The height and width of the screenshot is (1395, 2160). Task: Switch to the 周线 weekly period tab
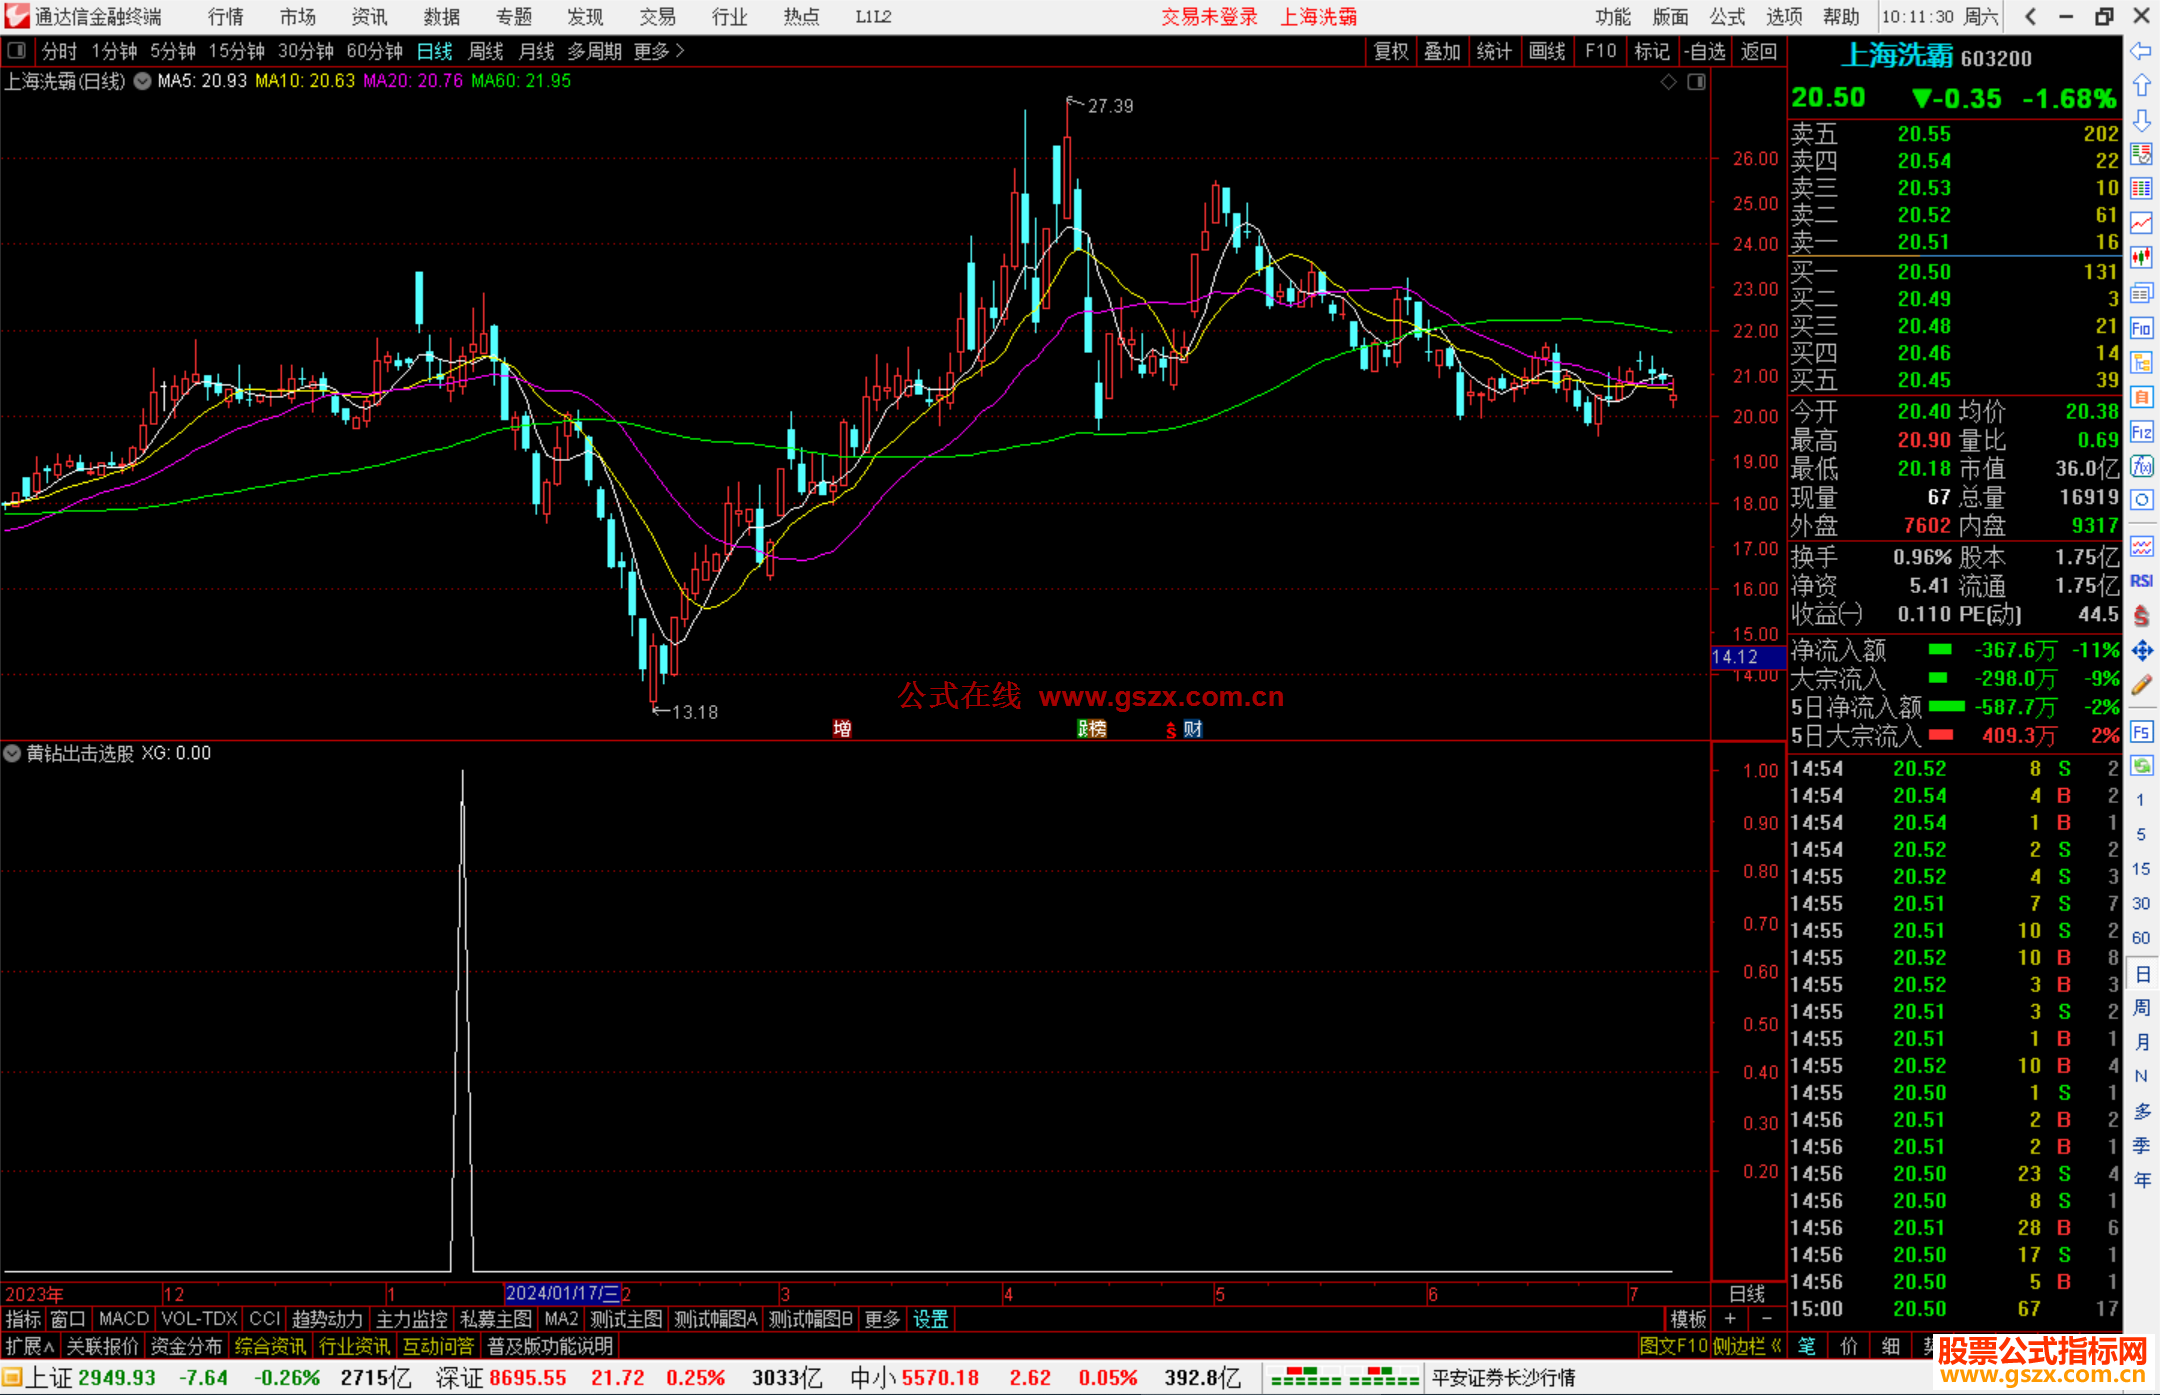[x=485, y=50]
